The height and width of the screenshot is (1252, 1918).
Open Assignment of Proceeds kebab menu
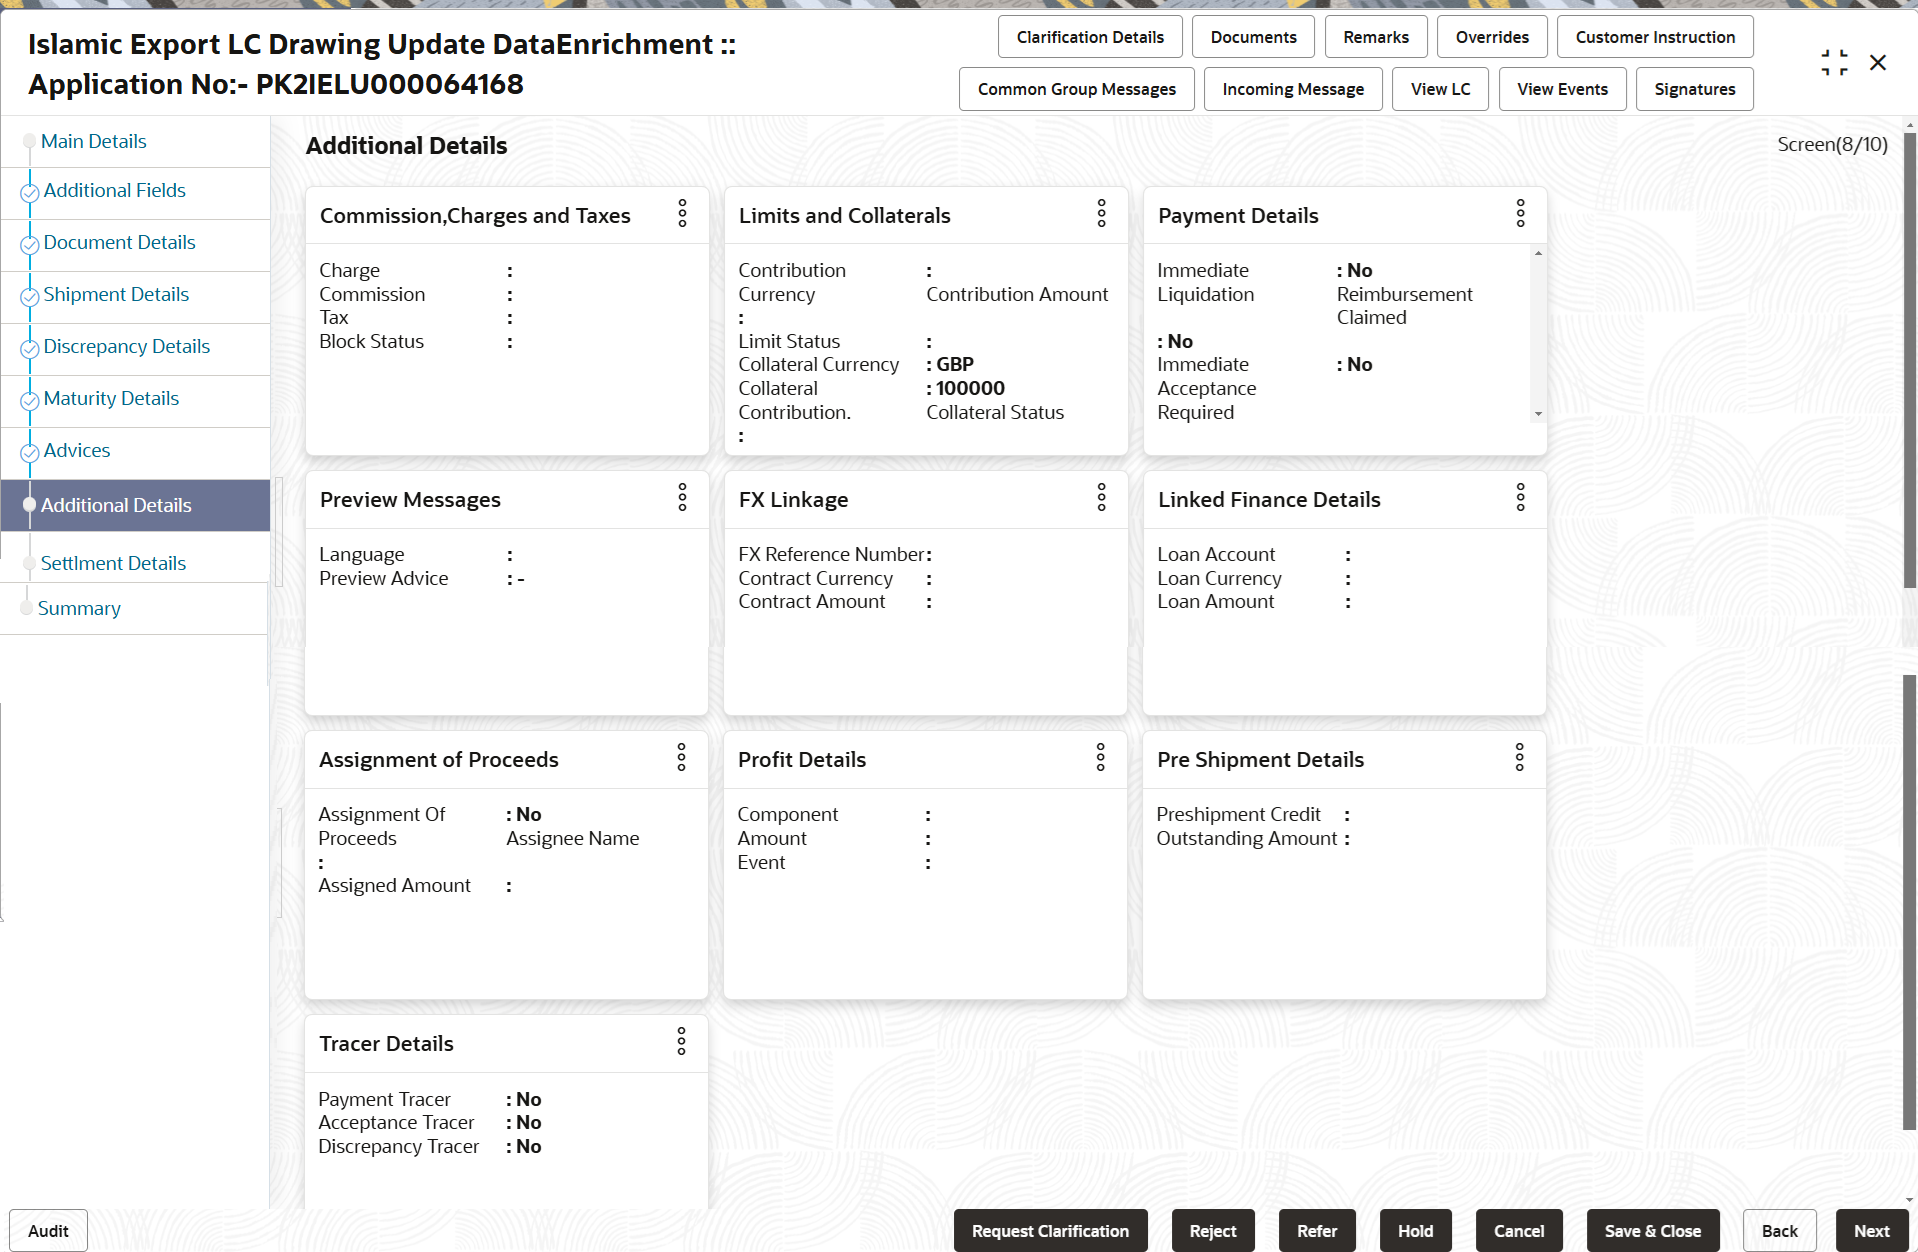point(681,757)
